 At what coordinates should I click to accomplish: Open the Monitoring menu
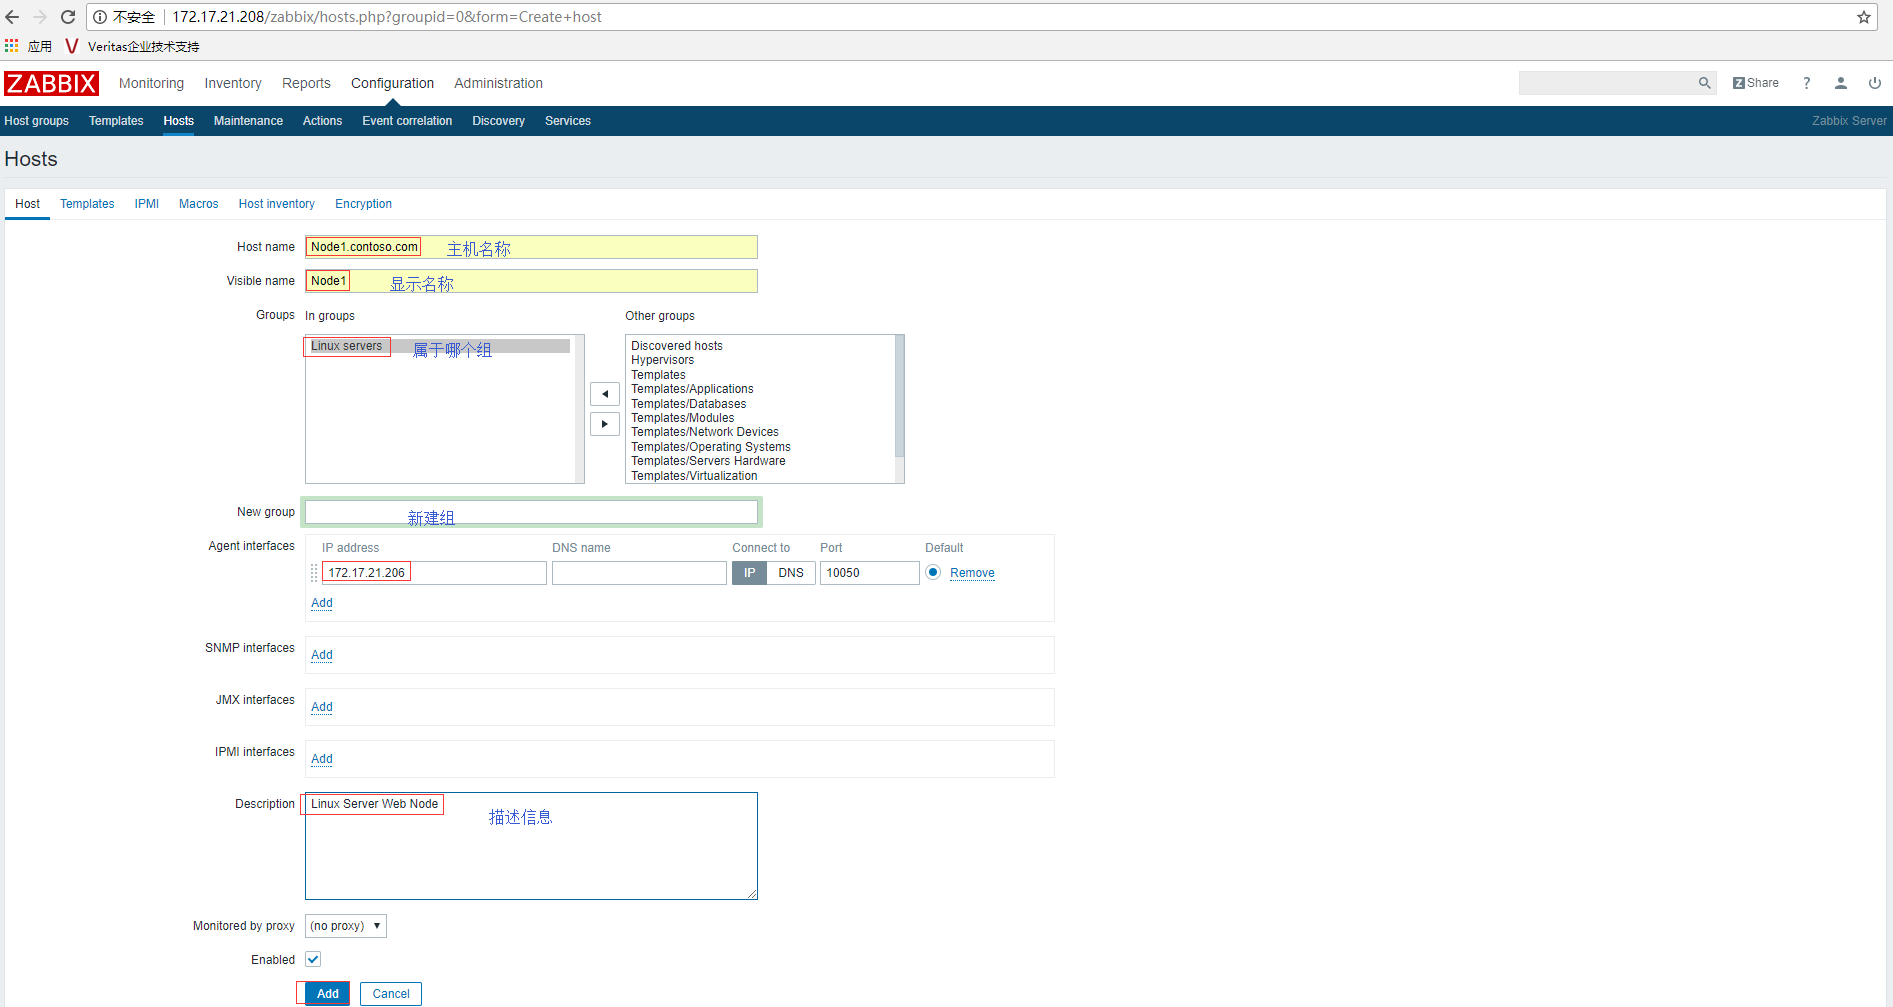coord(151,83)
